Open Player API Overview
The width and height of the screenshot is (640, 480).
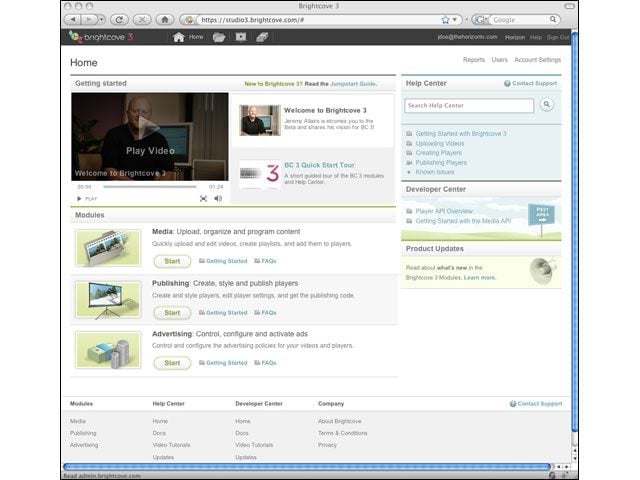(x=444, y=211)
